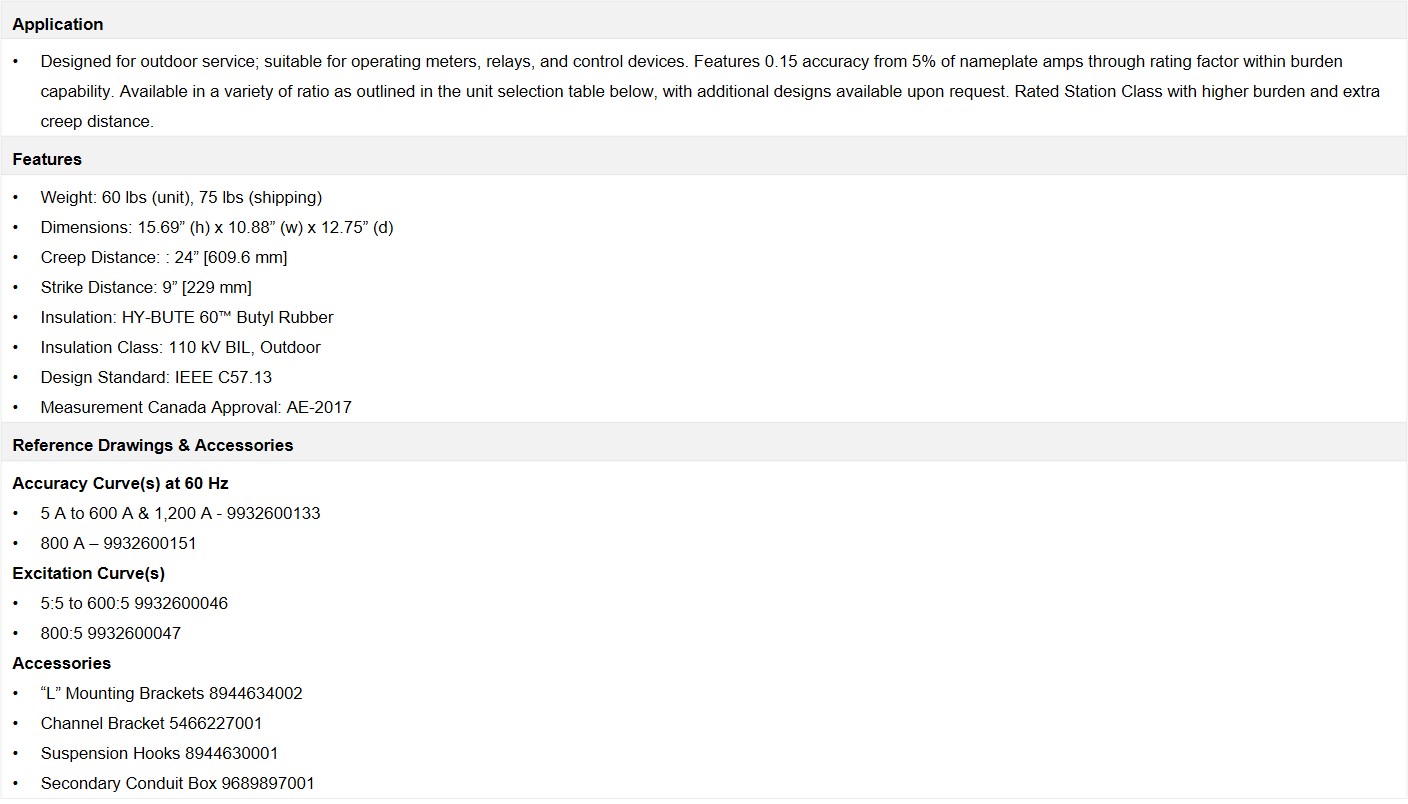This screenshot has height=804, width=1408.
Task: Click the Design Standard IEEE C57.13 line
Action: [x=156, y=377]
